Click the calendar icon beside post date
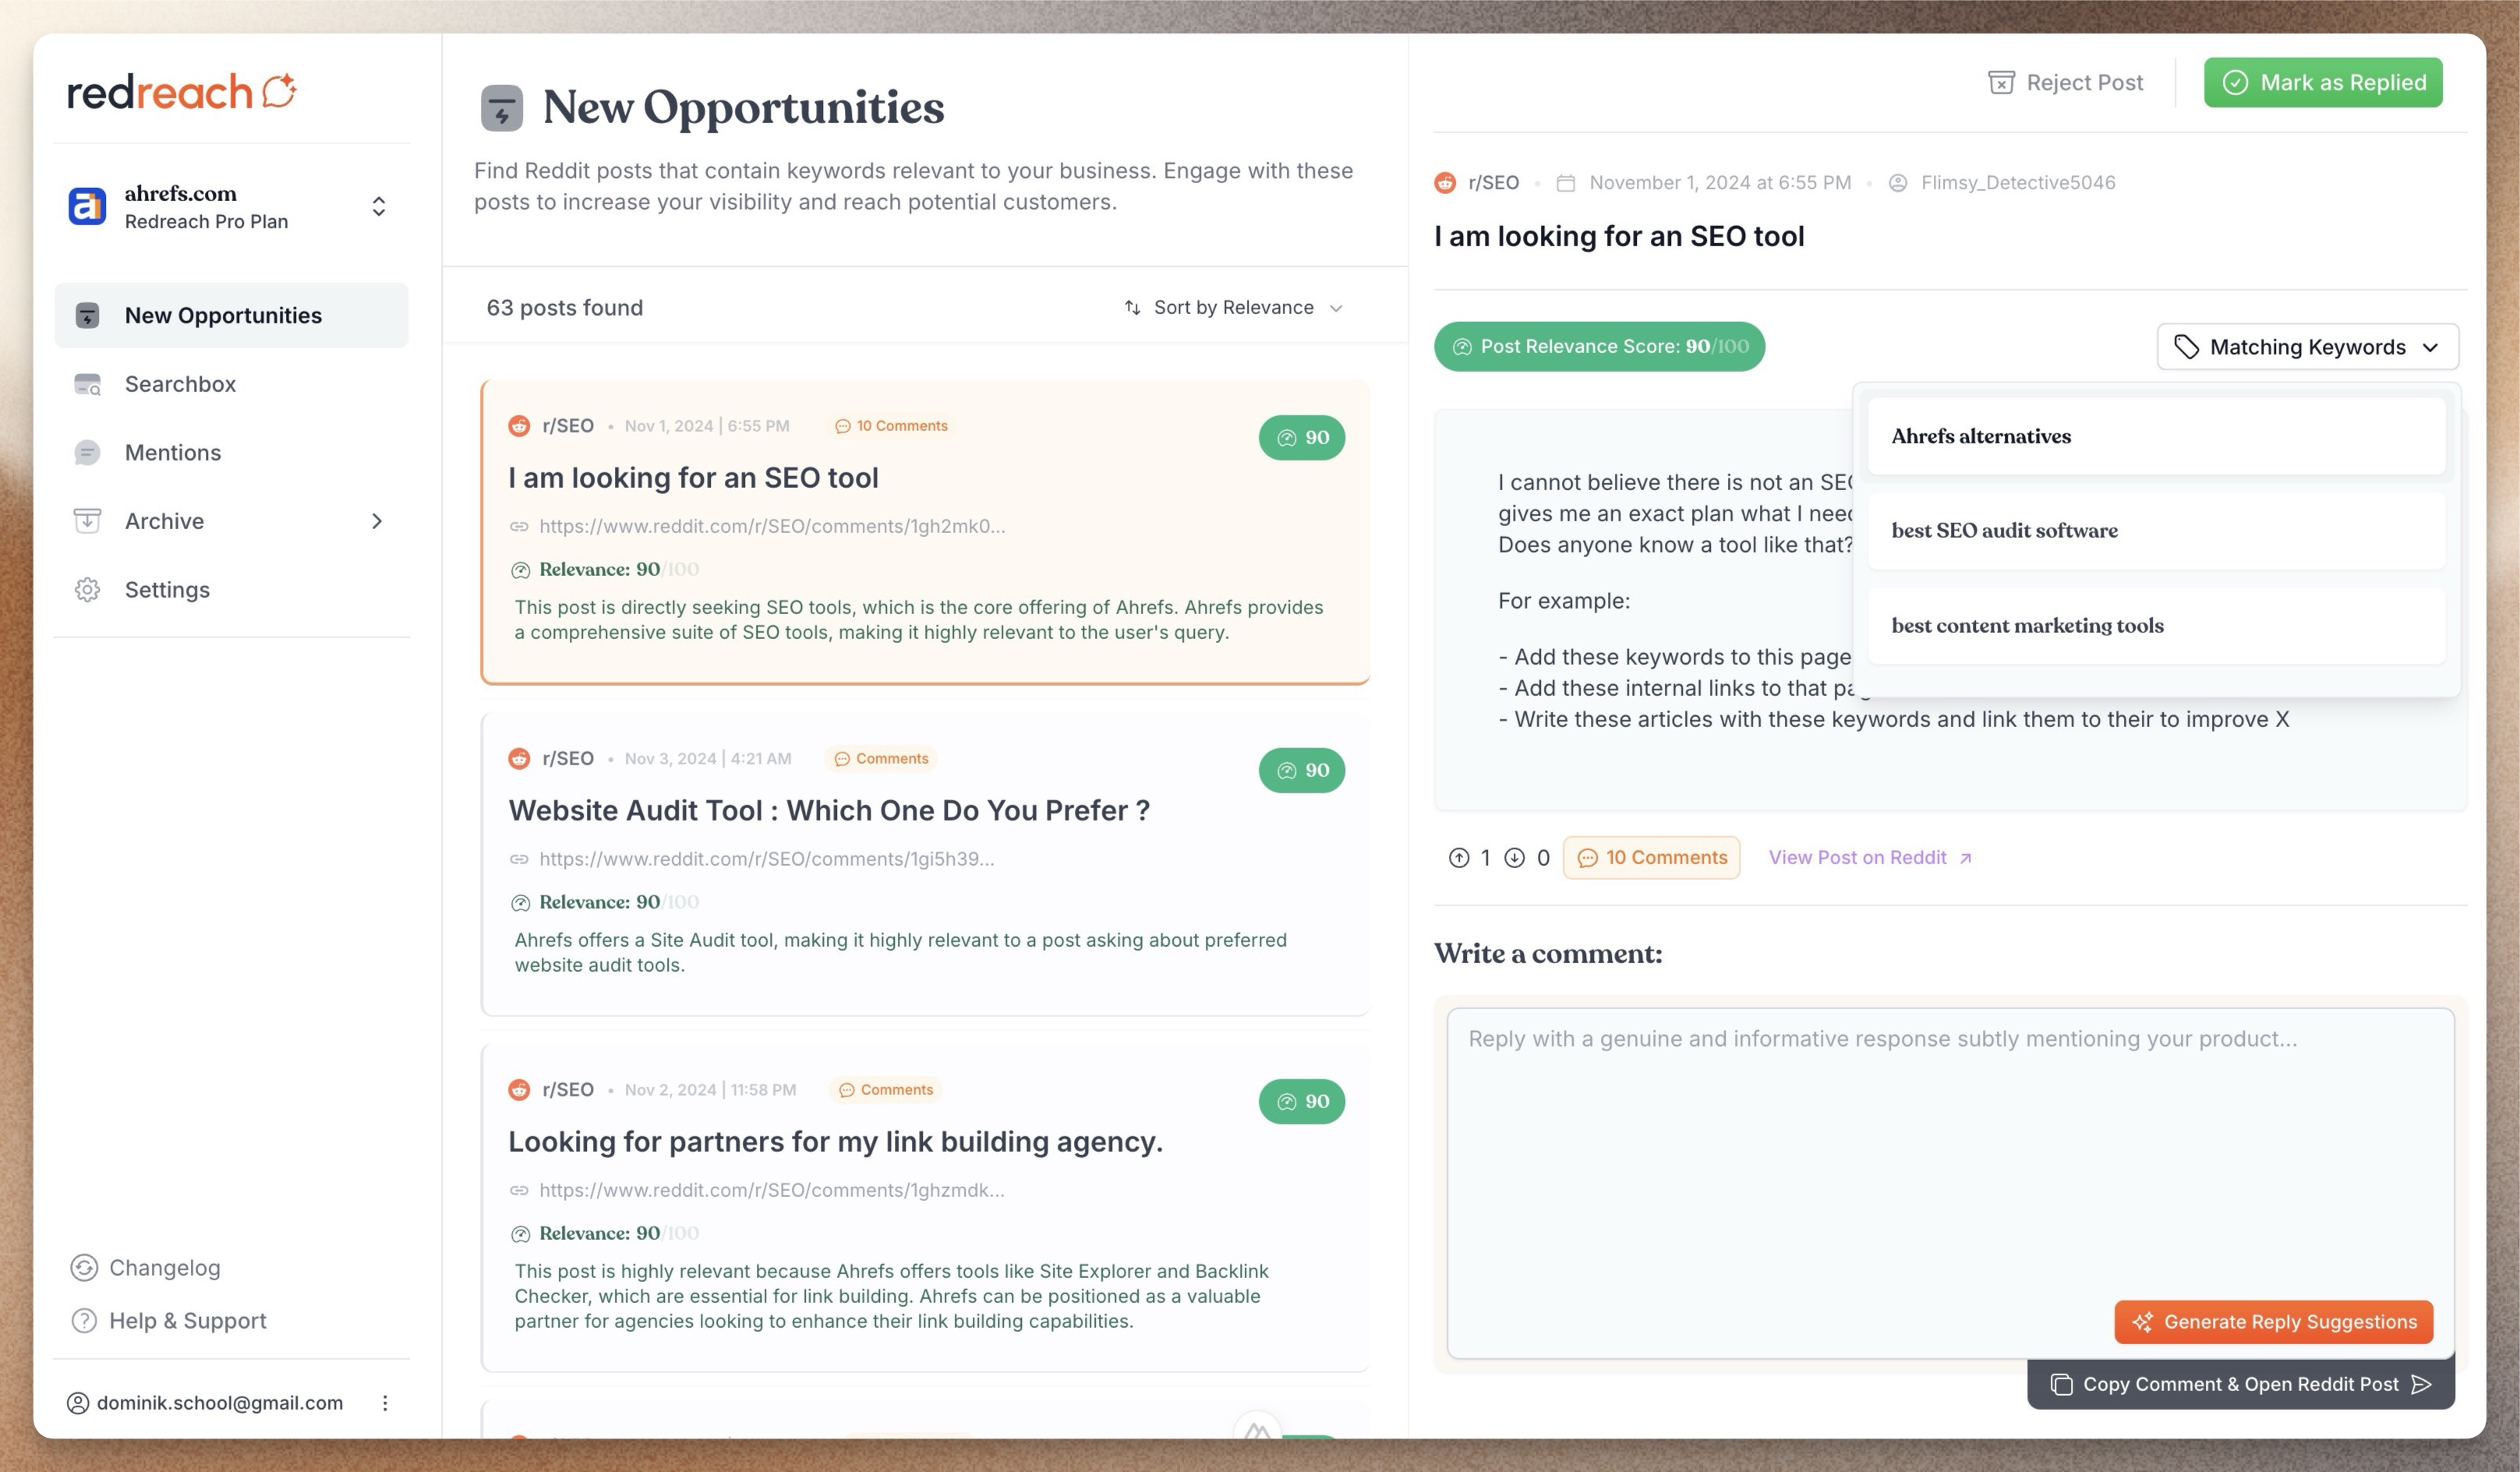This screenshot has width=2520, height=1472. pos(1566,183)
